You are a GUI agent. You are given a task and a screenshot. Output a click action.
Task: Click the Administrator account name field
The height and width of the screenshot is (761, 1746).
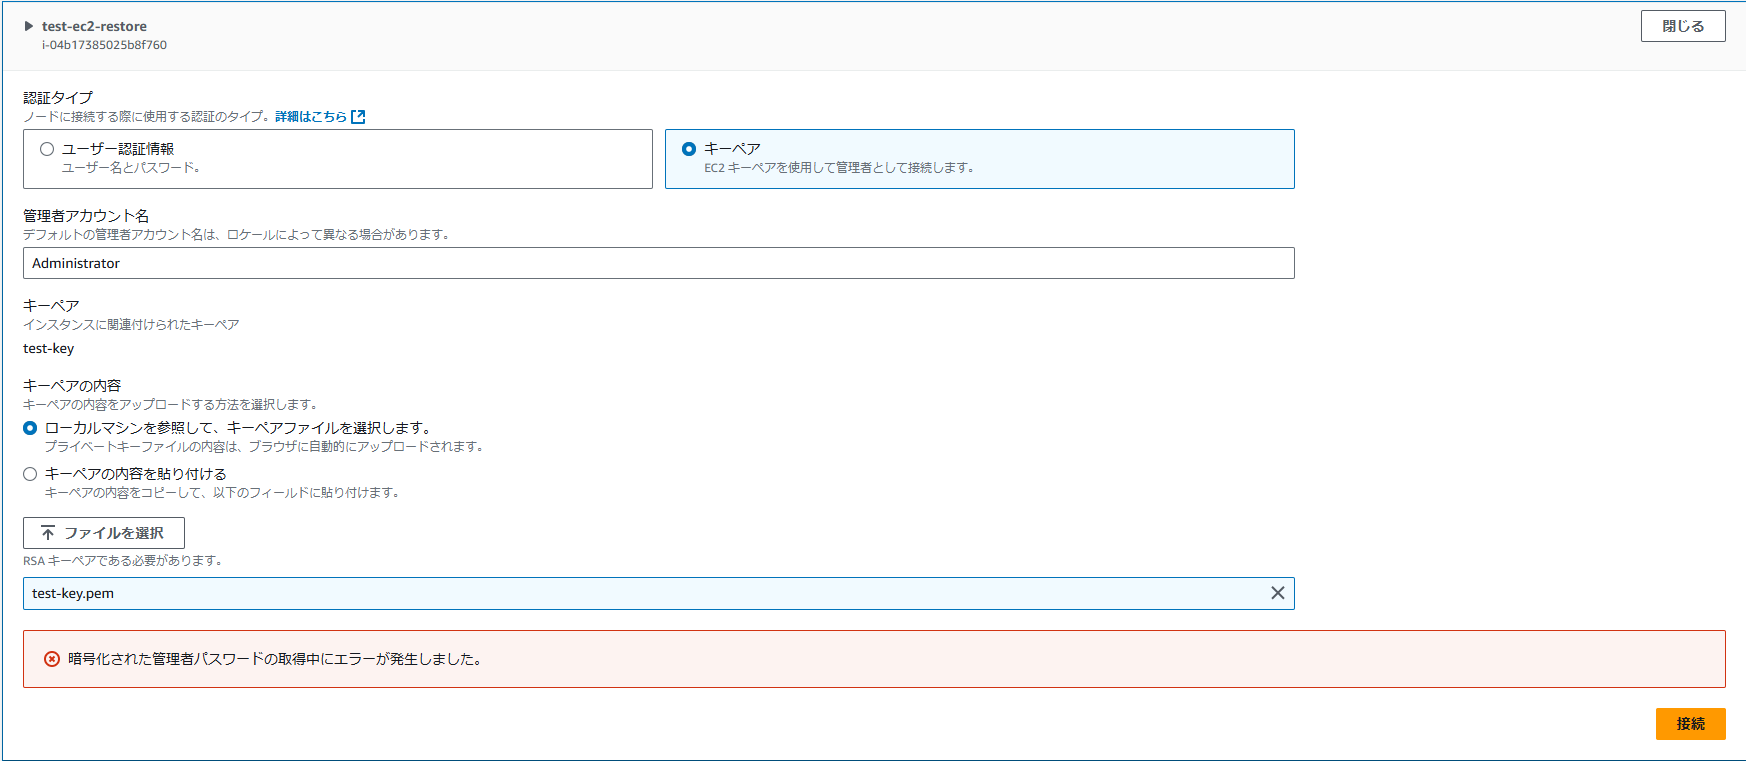(659, 263)
